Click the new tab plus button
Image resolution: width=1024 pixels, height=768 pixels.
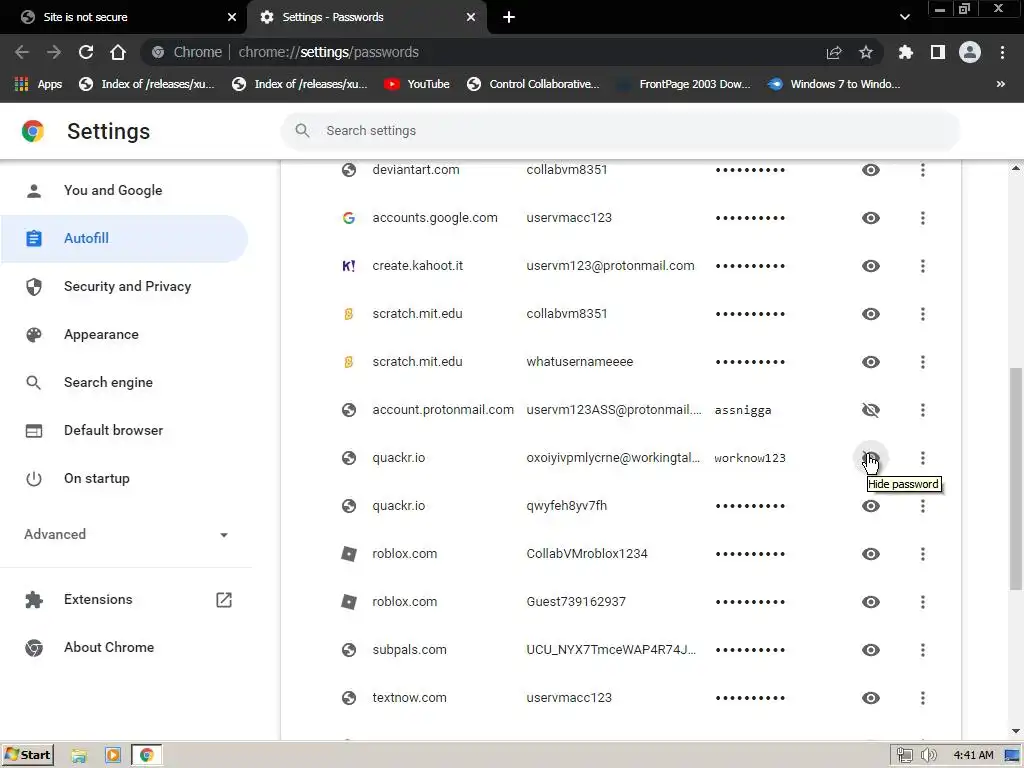pos(509,17)
